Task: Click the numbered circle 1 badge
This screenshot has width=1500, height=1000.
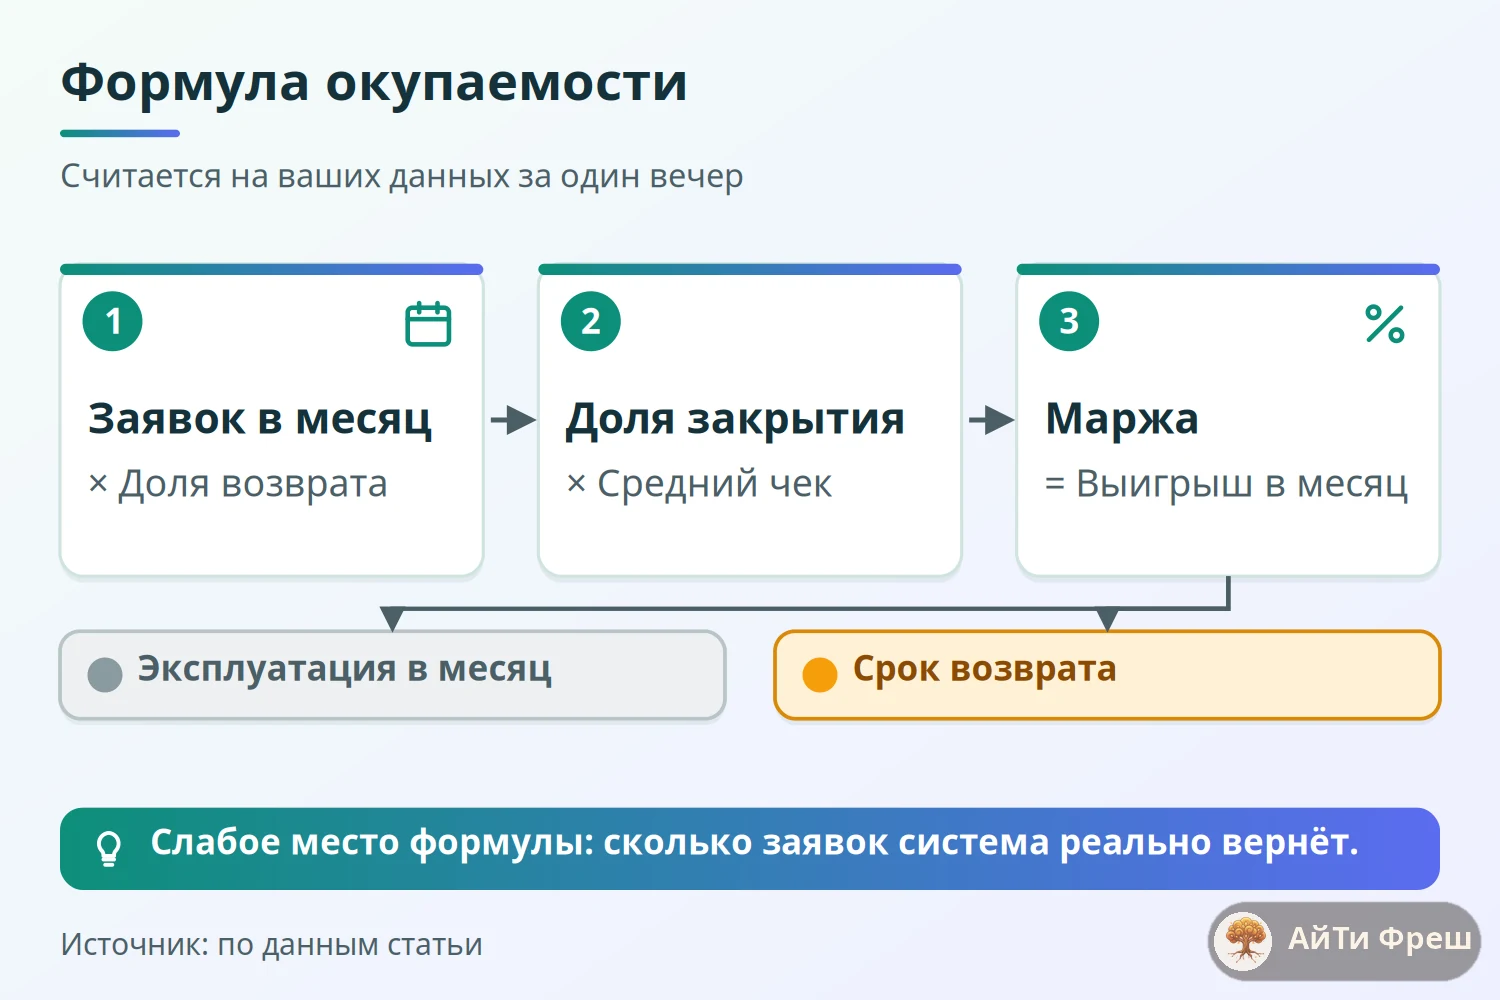Action: 113,321
